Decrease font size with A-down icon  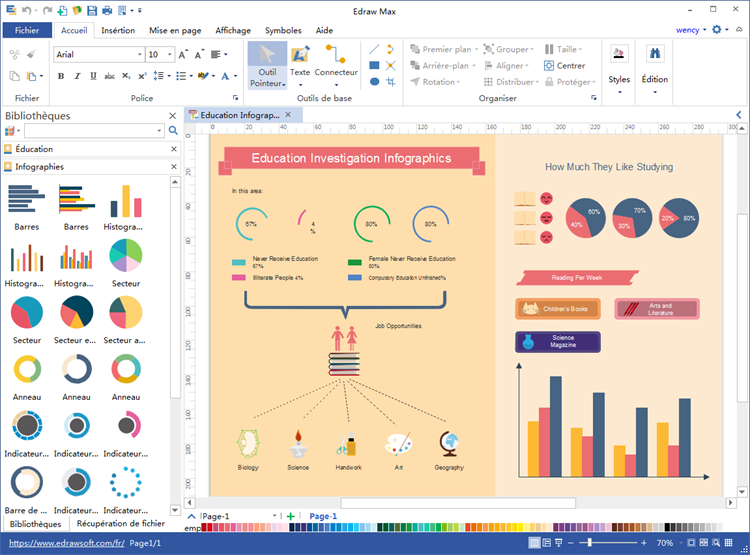199,55
